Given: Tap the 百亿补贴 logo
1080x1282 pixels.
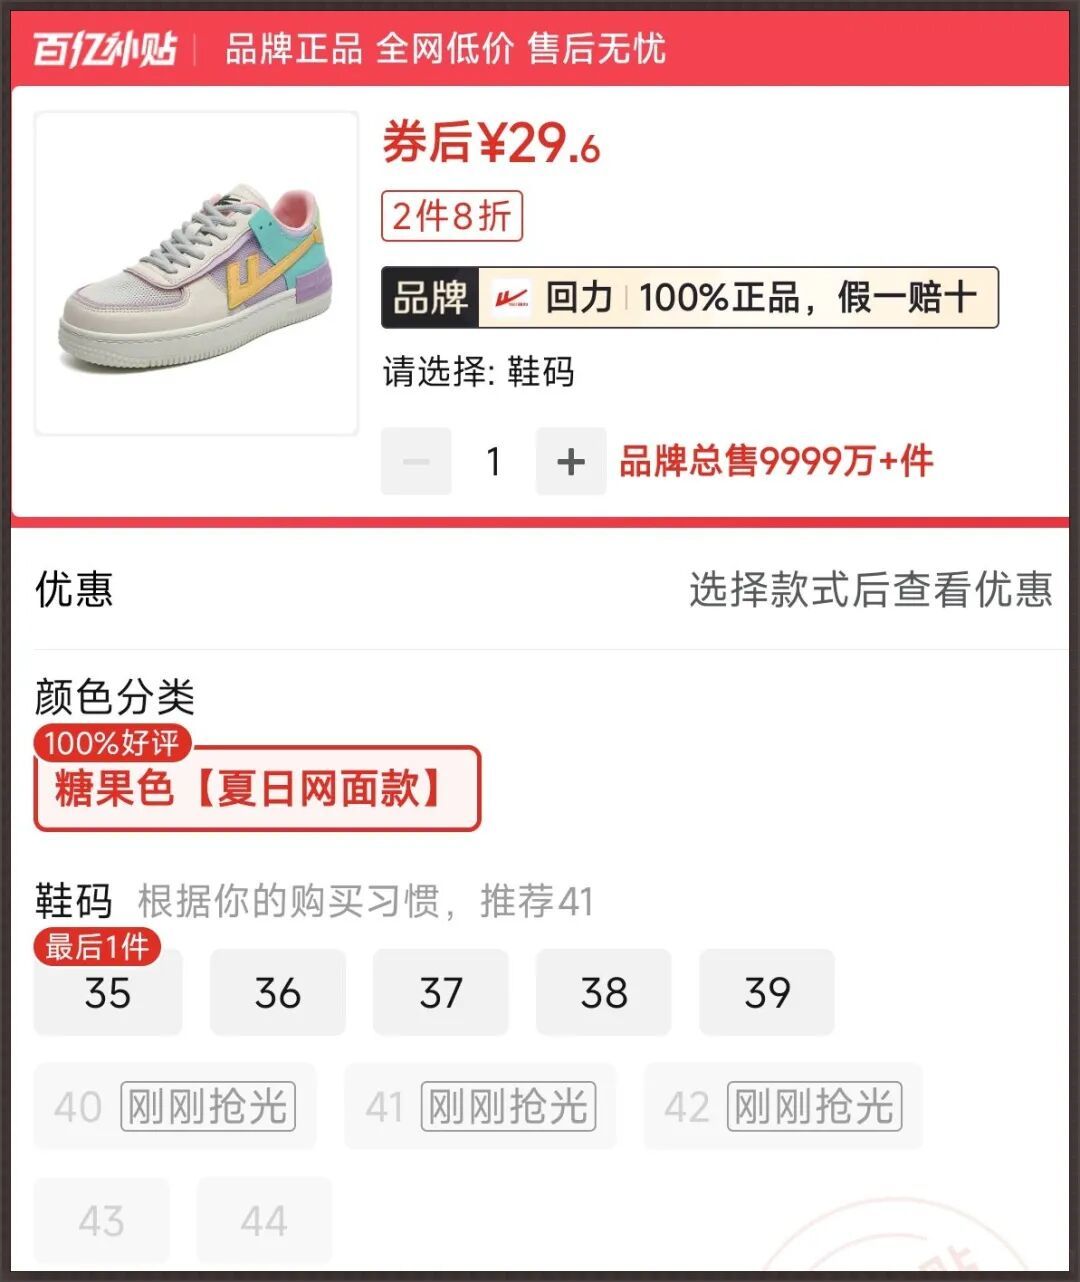Looking at the screenshot, I should click(x=104, y=48).
